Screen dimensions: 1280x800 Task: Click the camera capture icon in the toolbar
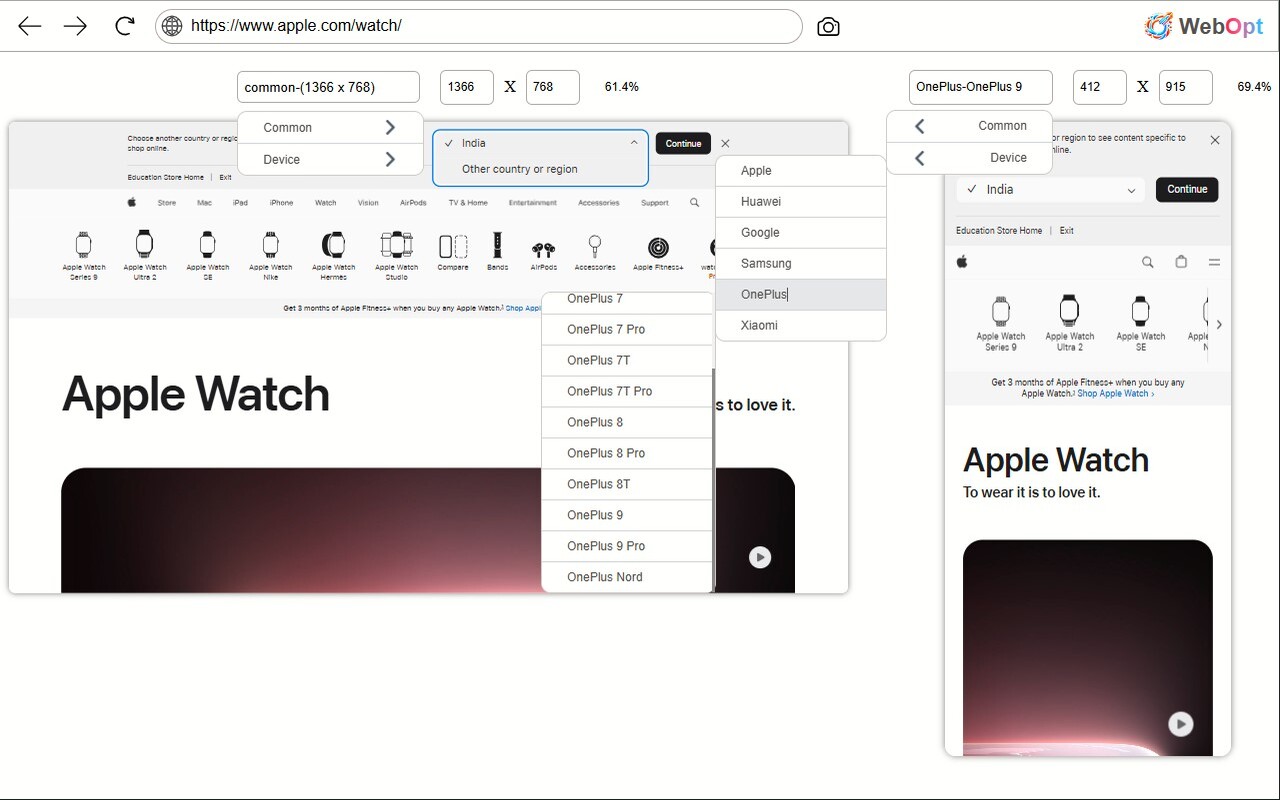[x=828, y=27]
